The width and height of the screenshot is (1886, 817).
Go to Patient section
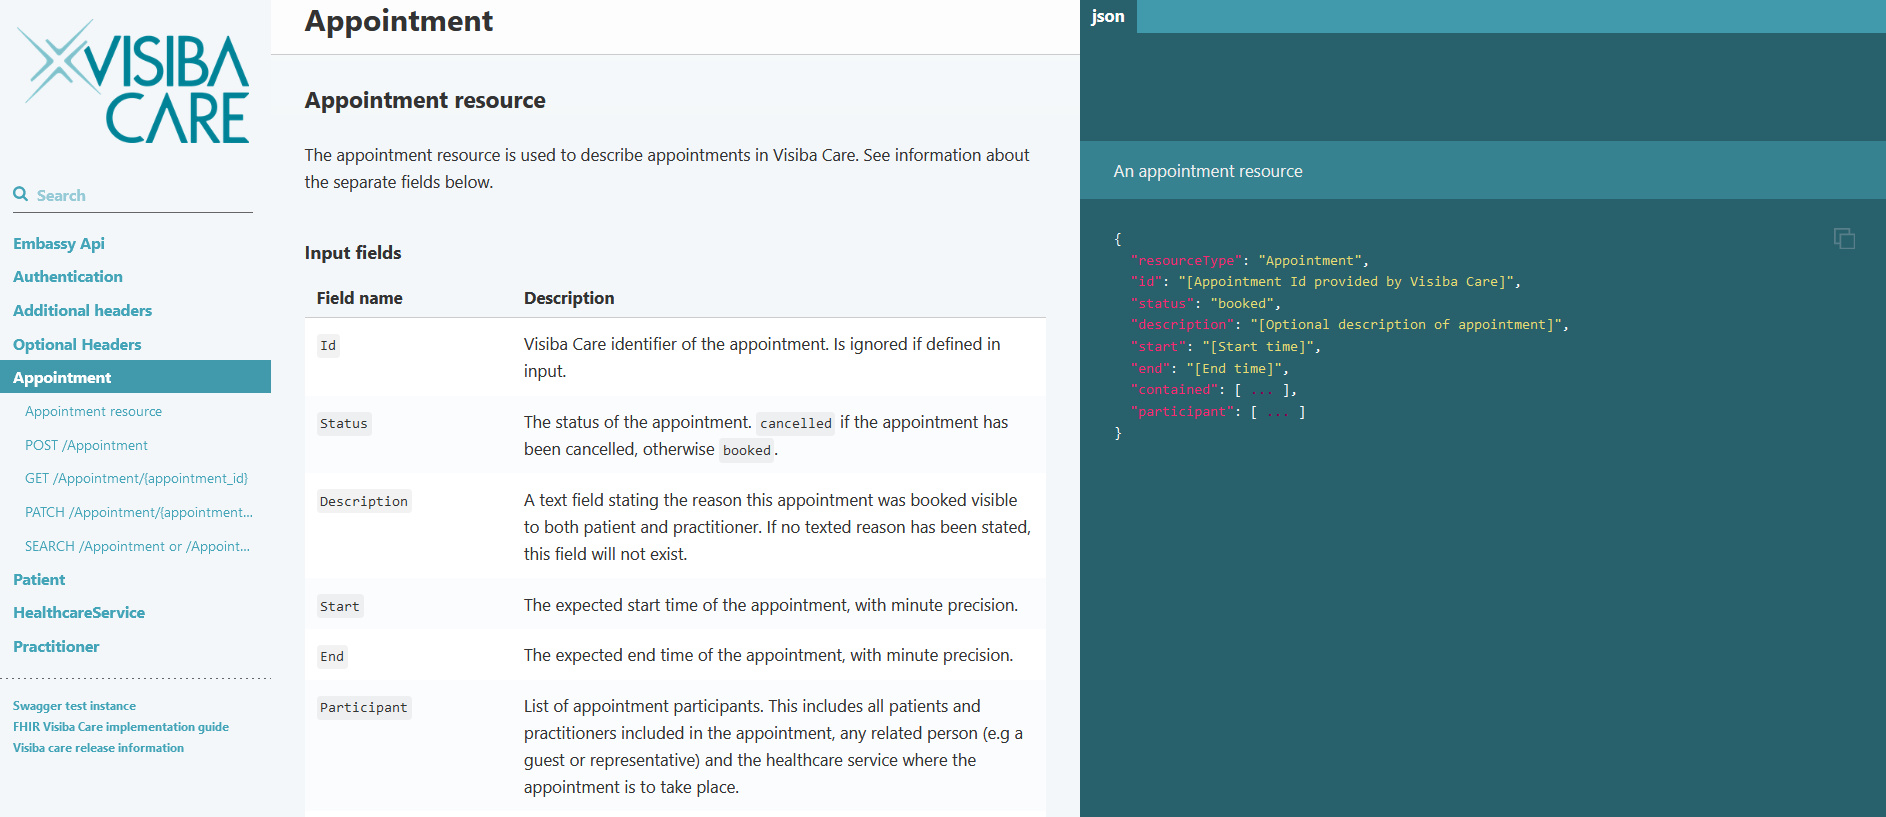(39, 579)
